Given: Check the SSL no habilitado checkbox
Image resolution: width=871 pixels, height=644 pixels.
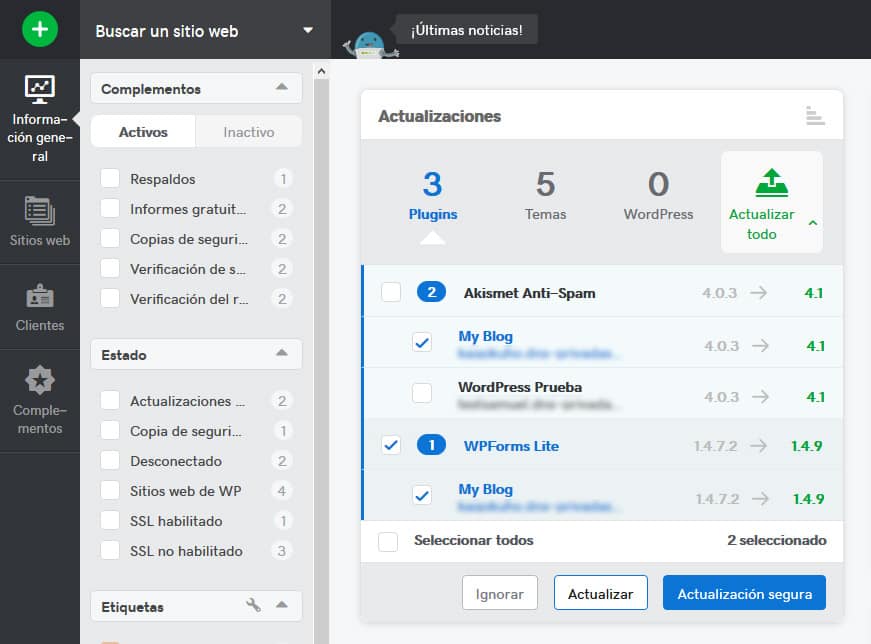Looking at the screenshot, I should (x=110, y=550).
